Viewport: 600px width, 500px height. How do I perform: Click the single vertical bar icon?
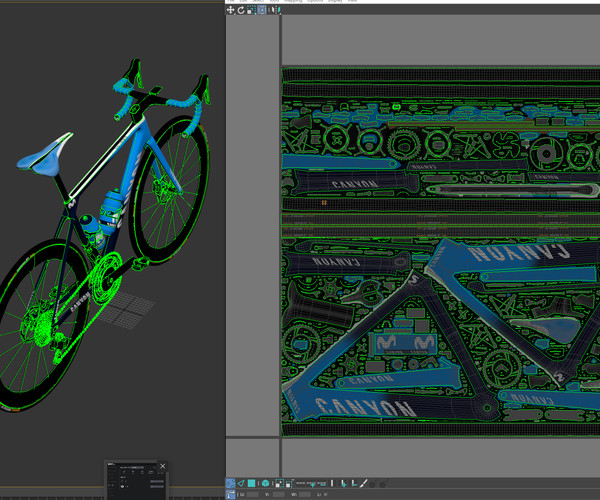(332, 483)
